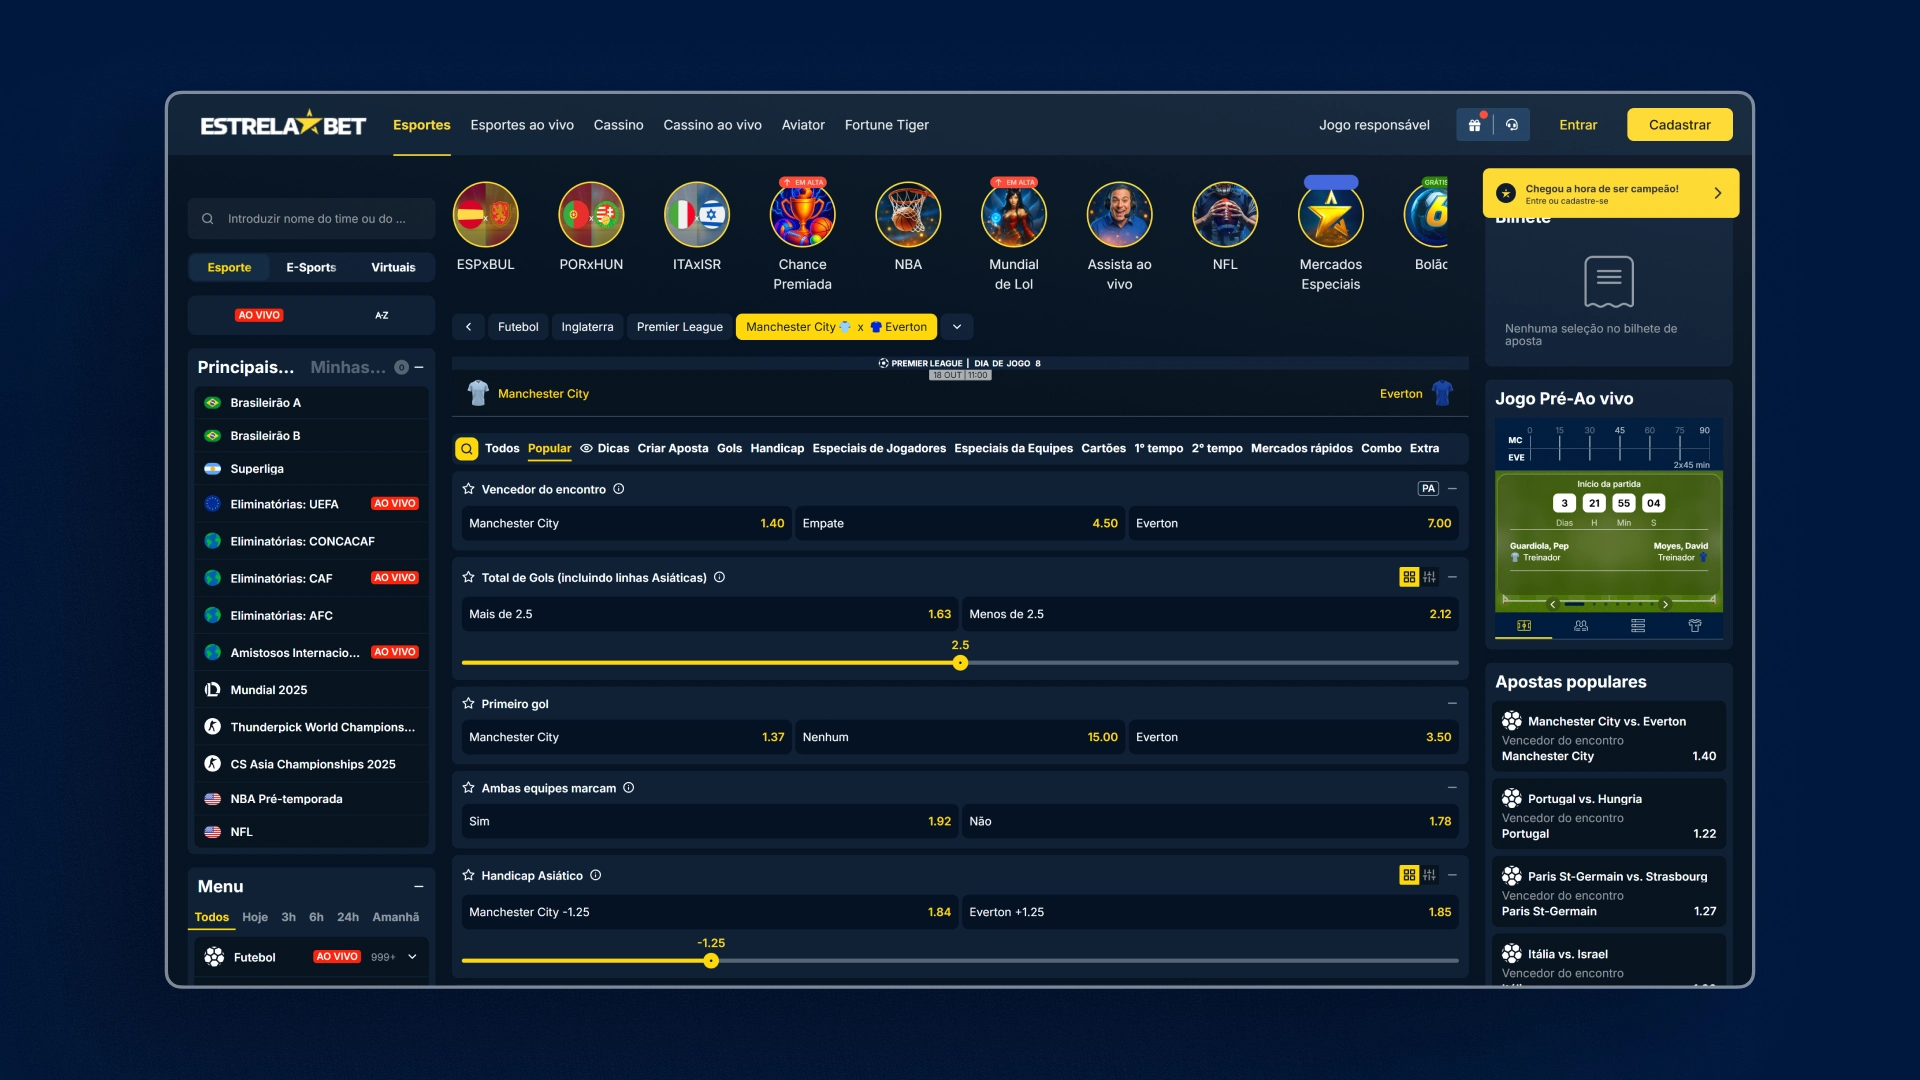Switch to the Handicap market tab
This screenshot has height=1080, width=1920.
click(777, 449)
